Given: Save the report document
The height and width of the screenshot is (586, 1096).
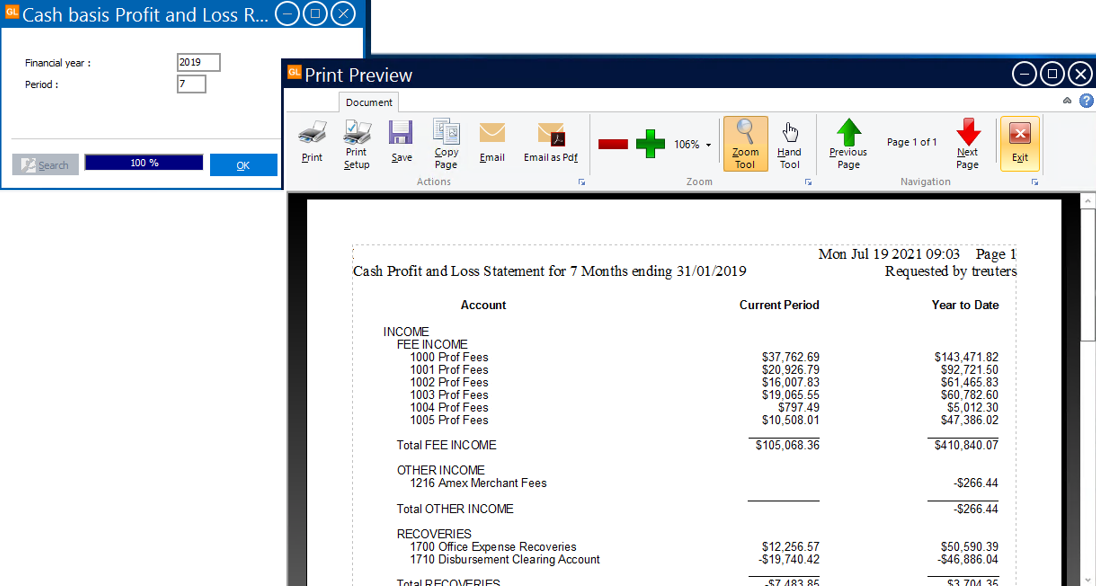Looking at the screenshot, I should [401, 143].
